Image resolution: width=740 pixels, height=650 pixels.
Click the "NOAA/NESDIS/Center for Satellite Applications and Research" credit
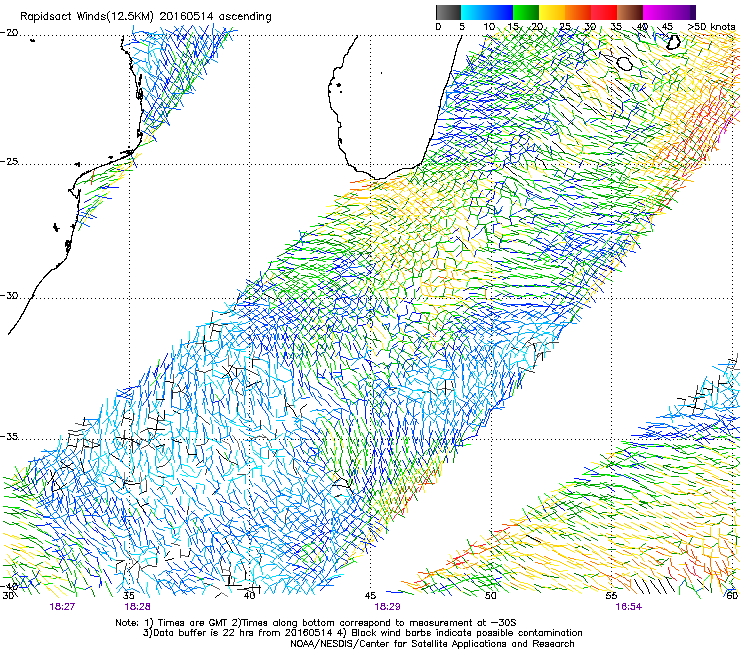[x=432, y=644]
